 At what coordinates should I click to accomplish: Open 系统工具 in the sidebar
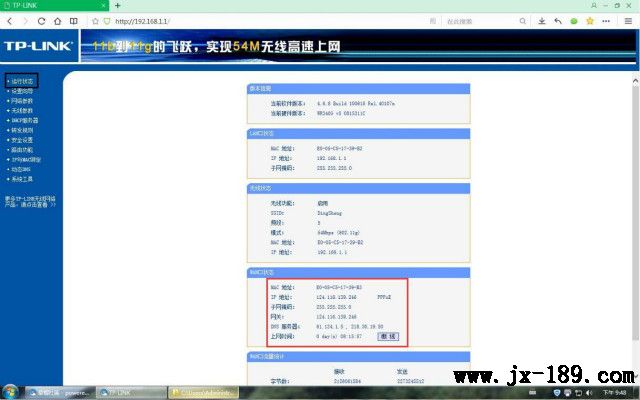pyautogui.click(x=22, y=179)
